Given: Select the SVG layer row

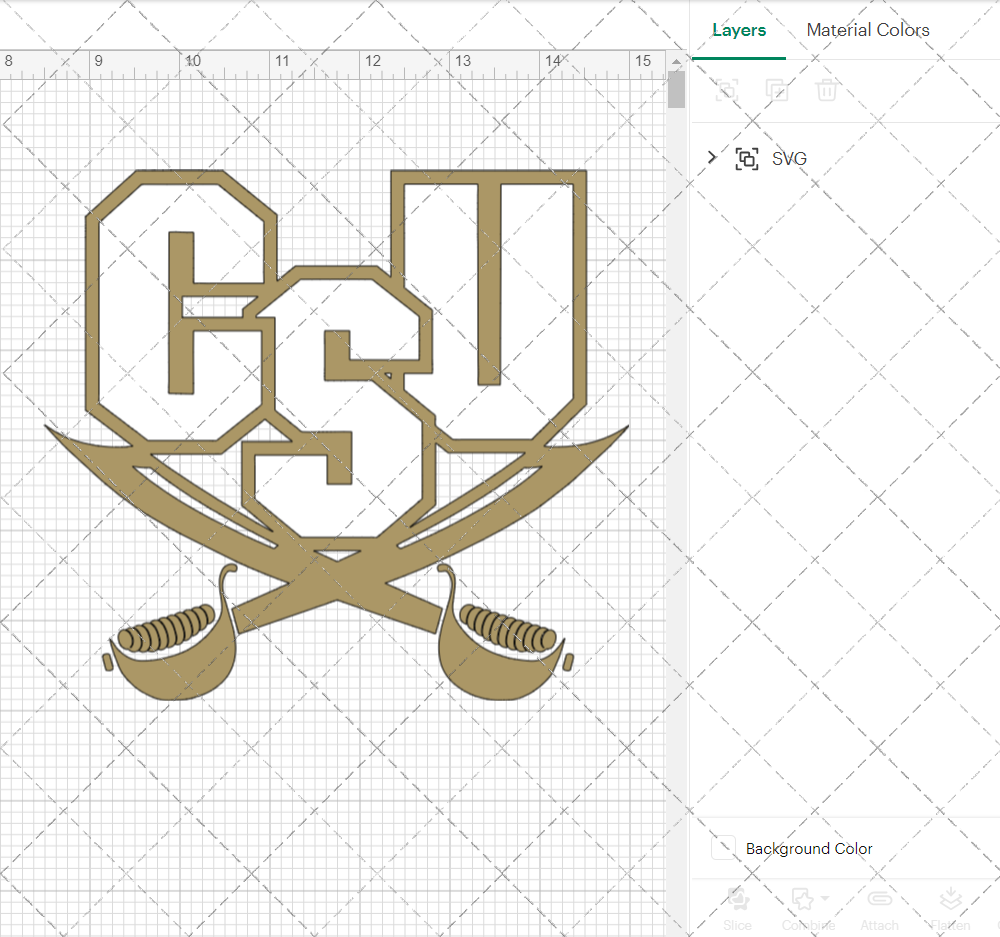Looking at the screenshot, I should (x=846, y=158).
